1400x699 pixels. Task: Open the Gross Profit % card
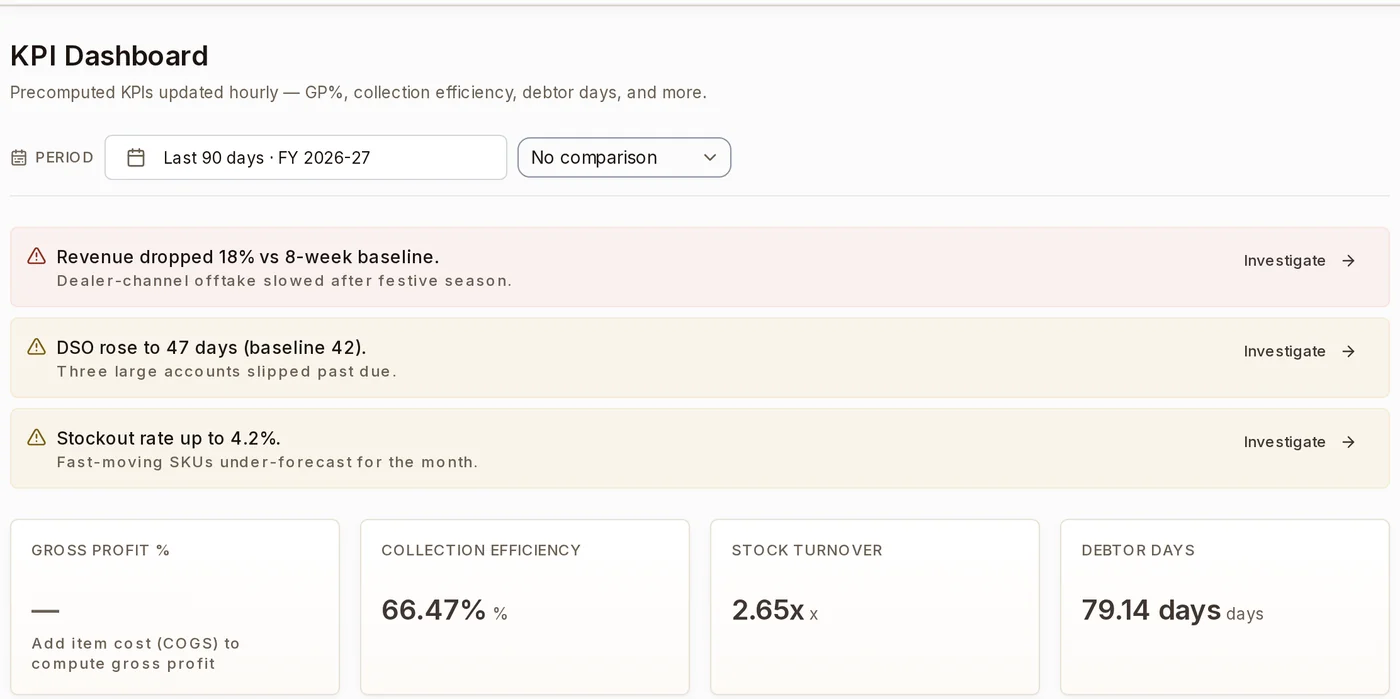(x=175, y=607)
